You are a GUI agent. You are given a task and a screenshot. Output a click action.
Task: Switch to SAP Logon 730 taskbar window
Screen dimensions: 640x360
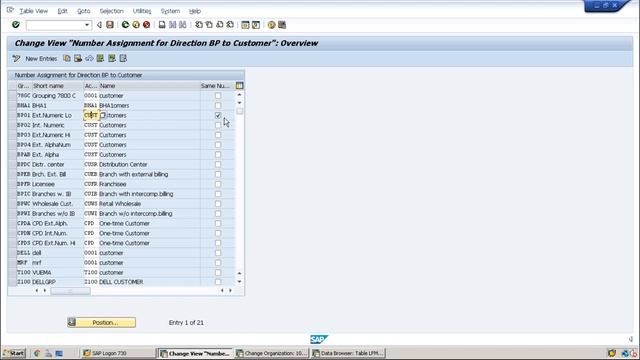point(118,353)
